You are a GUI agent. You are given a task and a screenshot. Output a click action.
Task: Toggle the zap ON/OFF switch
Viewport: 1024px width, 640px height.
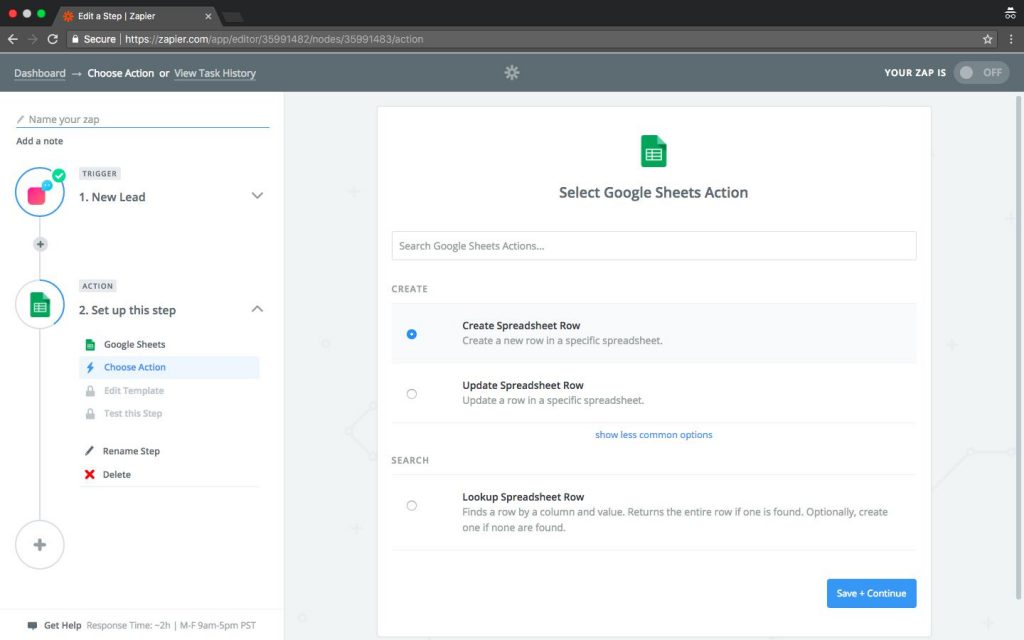pos(981,72)
